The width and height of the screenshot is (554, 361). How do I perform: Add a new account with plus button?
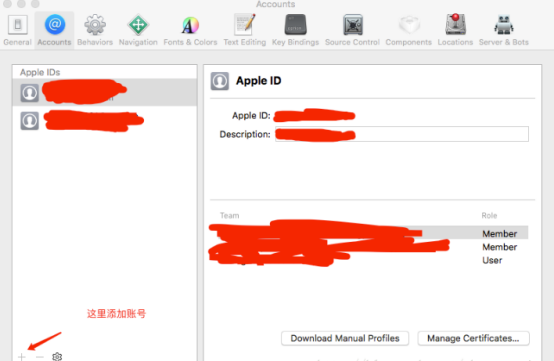(x=22, y=357)
